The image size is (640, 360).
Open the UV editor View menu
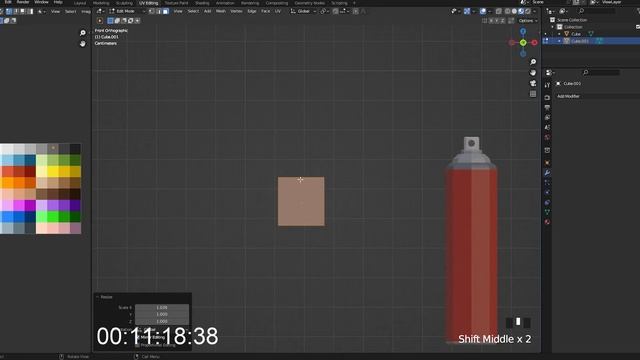[56, 11]
